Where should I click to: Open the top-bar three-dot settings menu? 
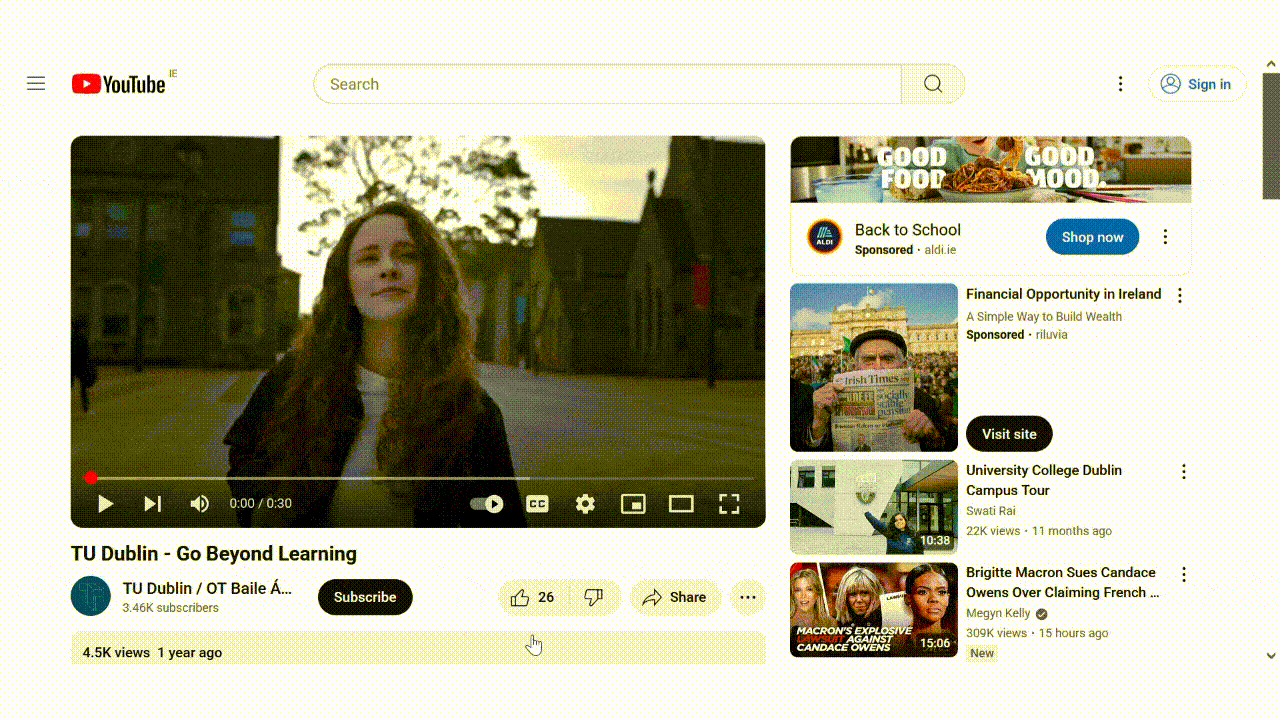coord(1119,84)
